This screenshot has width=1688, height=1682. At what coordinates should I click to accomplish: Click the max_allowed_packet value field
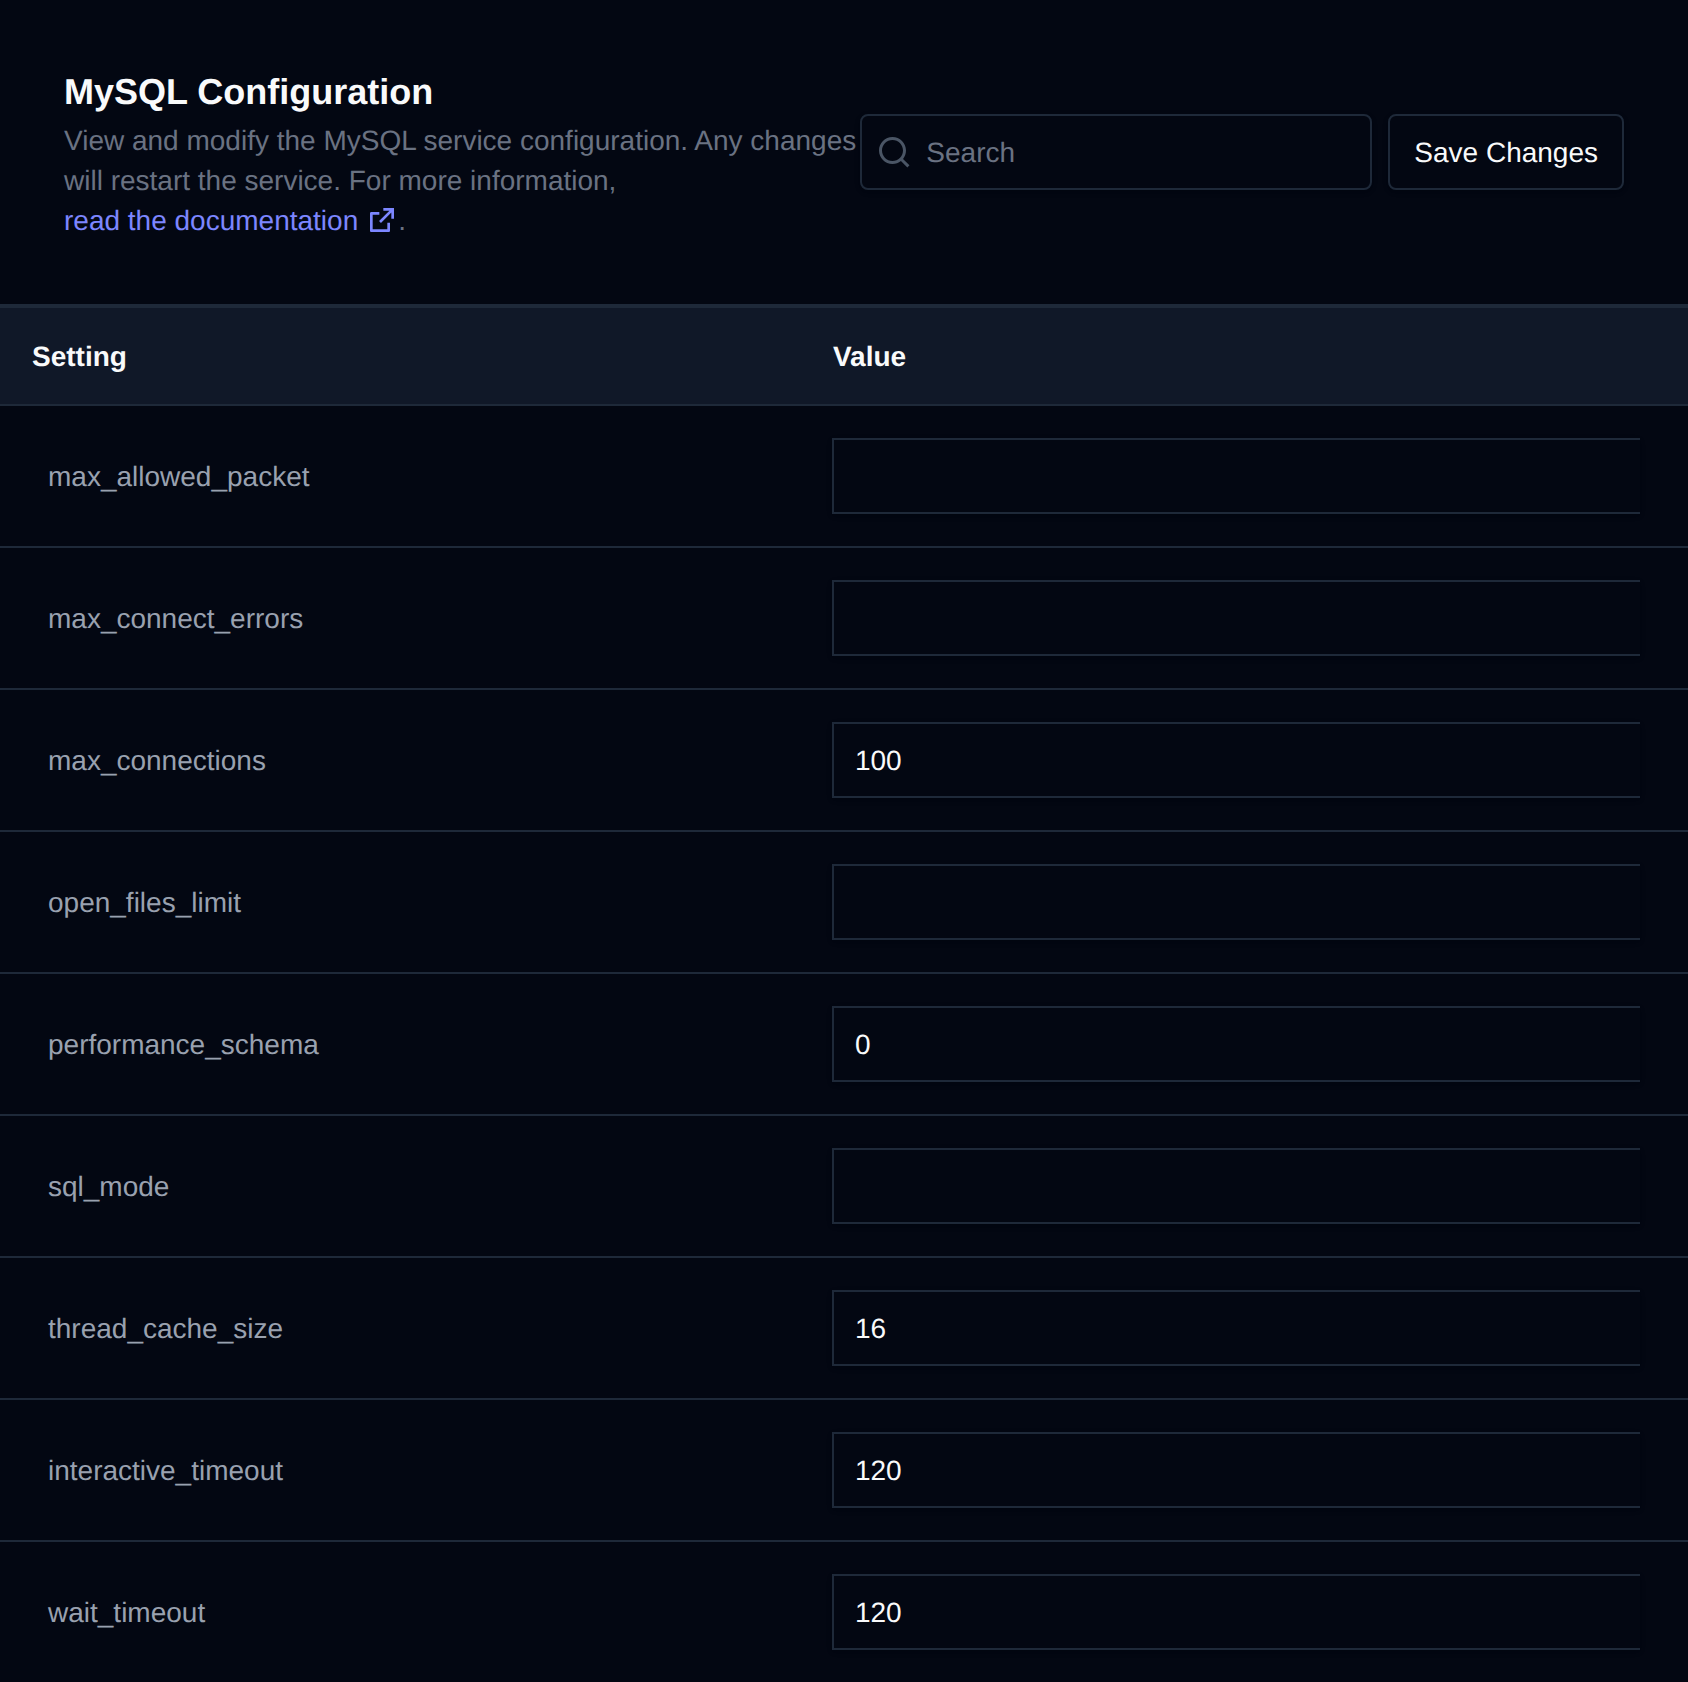[x=1236, y=476]
